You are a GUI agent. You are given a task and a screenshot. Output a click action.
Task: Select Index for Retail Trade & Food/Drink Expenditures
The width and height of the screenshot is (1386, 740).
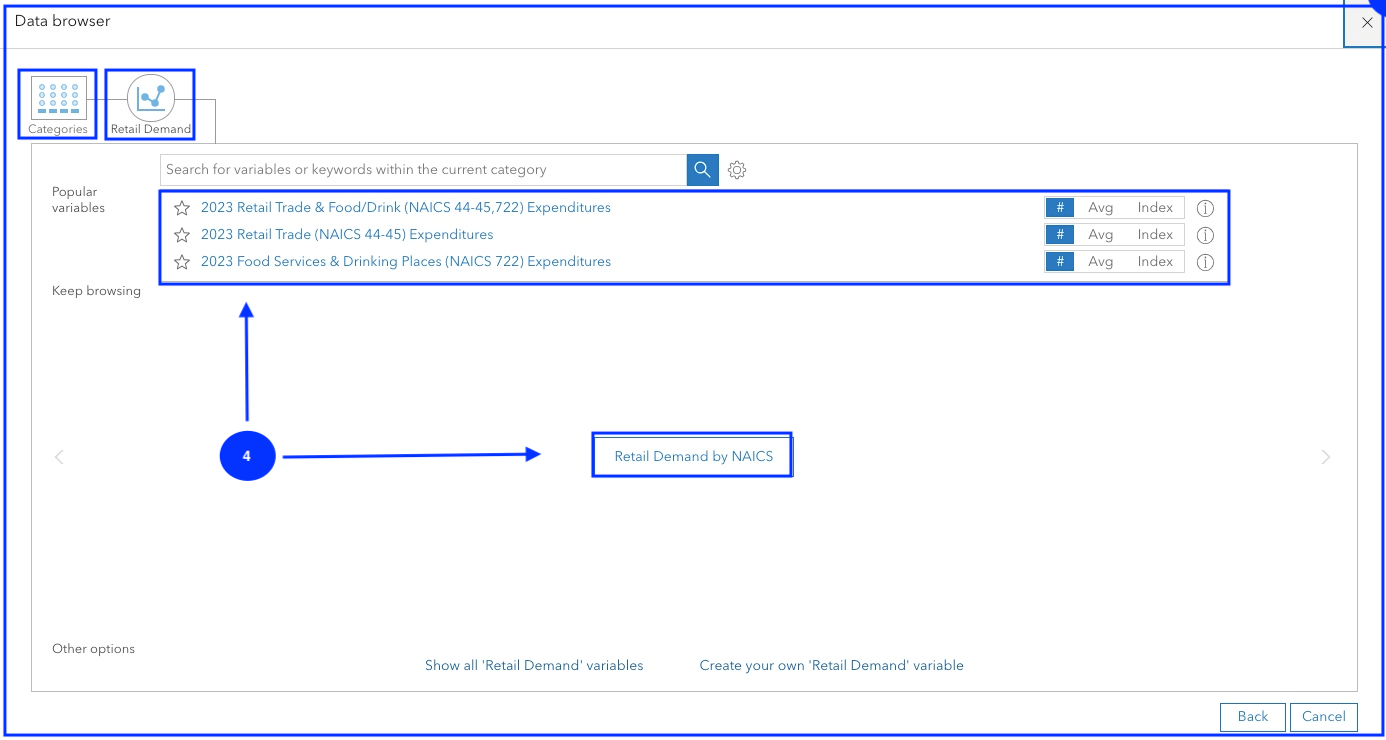click(1155, 208)
